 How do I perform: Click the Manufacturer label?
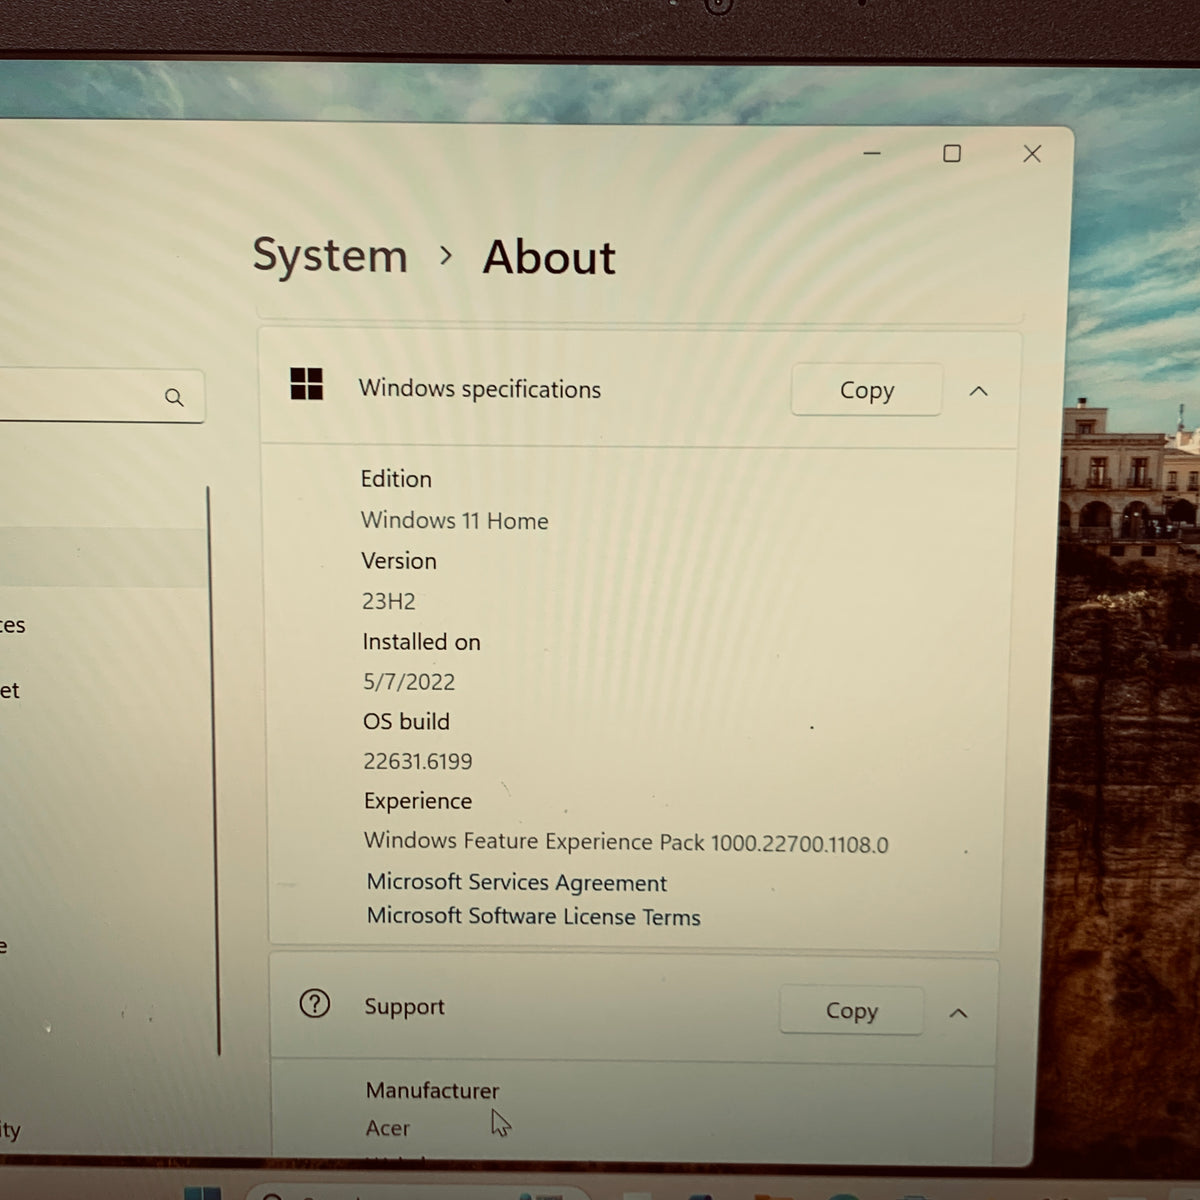click(x=432, y=1090)
